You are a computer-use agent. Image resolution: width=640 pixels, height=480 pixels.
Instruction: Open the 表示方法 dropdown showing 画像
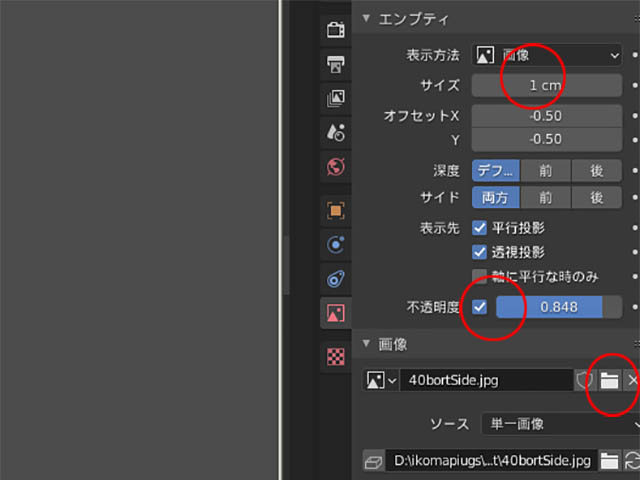pos(547,55)
